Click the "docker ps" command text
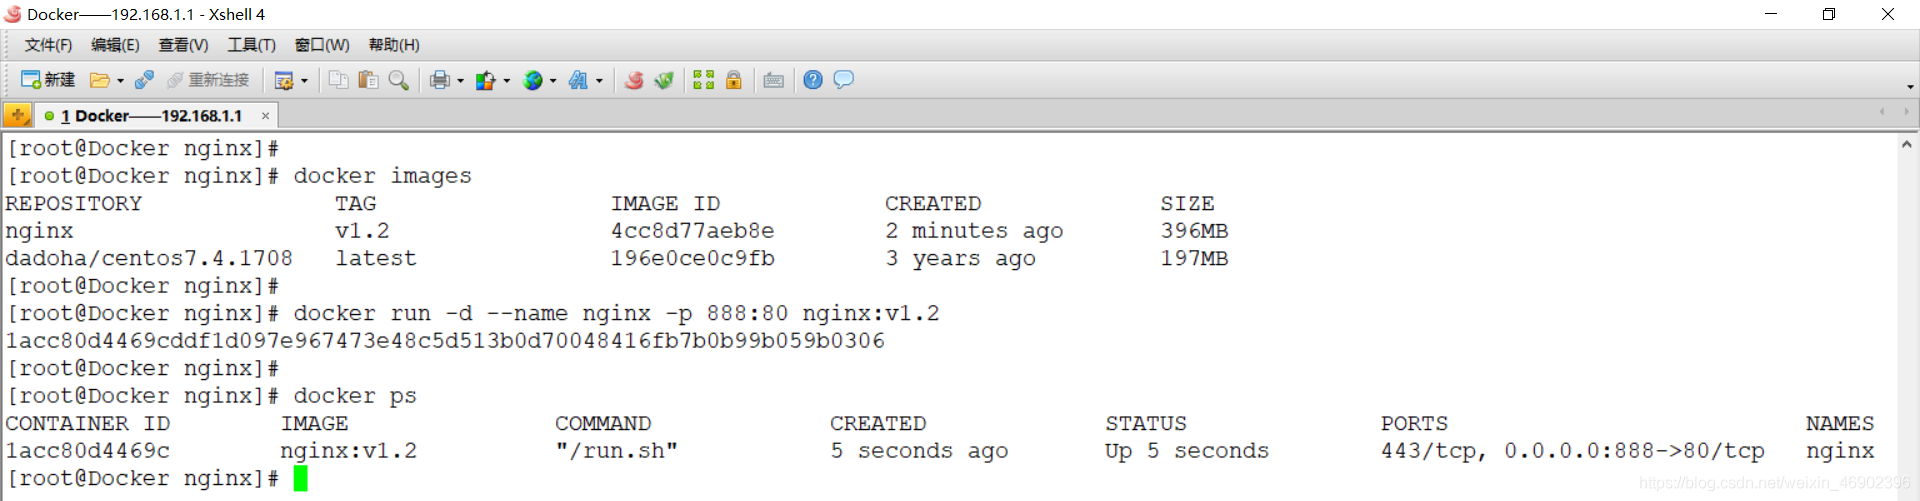Screen dimensions: 1920x501 pos(355,396)
